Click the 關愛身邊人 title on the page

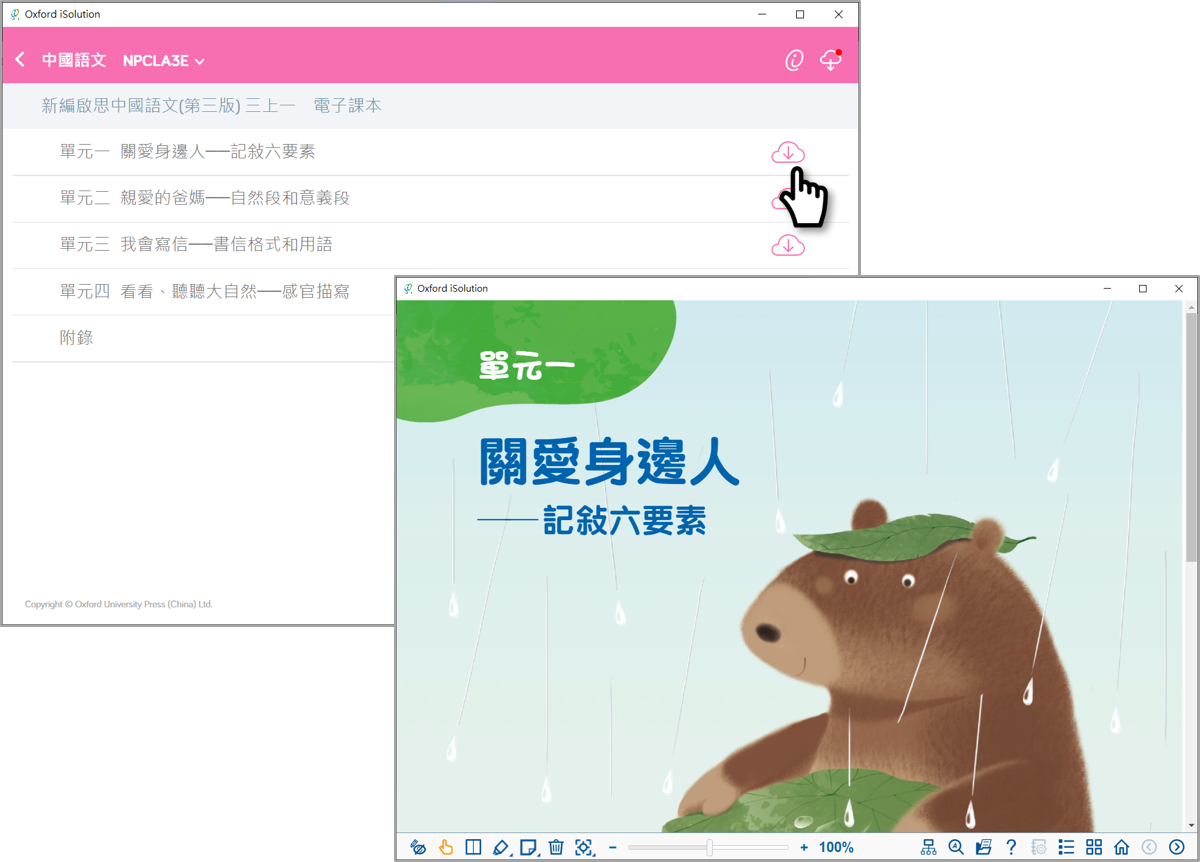click(610, 461)
